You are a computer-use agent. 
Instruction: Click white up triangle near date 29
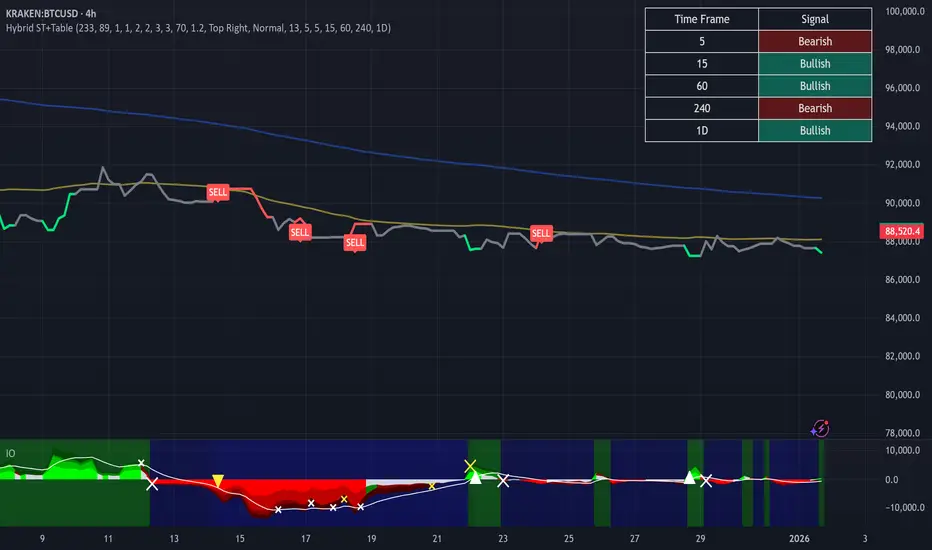coord(690,478)
